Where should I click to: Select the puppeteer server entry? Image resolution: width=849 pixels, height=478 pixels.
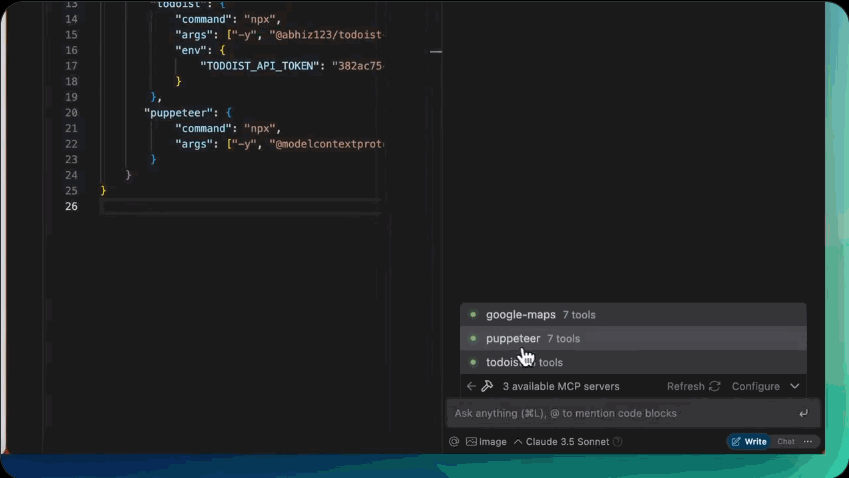[x=513, y=339]
